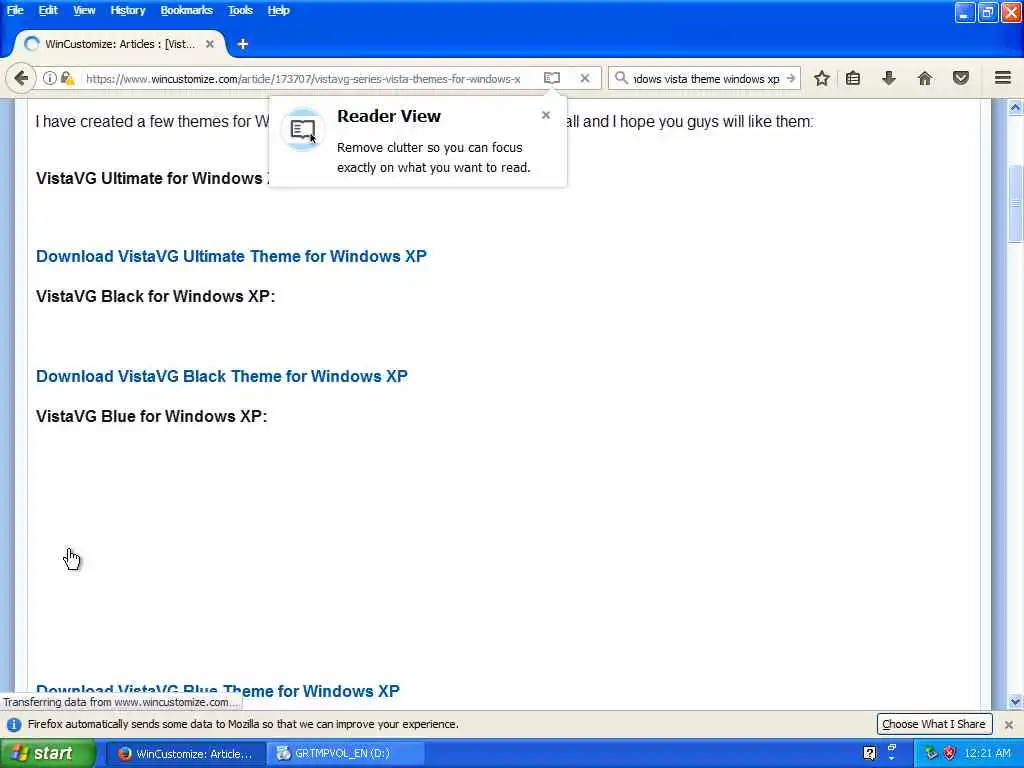Click scrollbar down arrow
Image resolution: width=1024 pixels, height=768 pixels.
1015,702
